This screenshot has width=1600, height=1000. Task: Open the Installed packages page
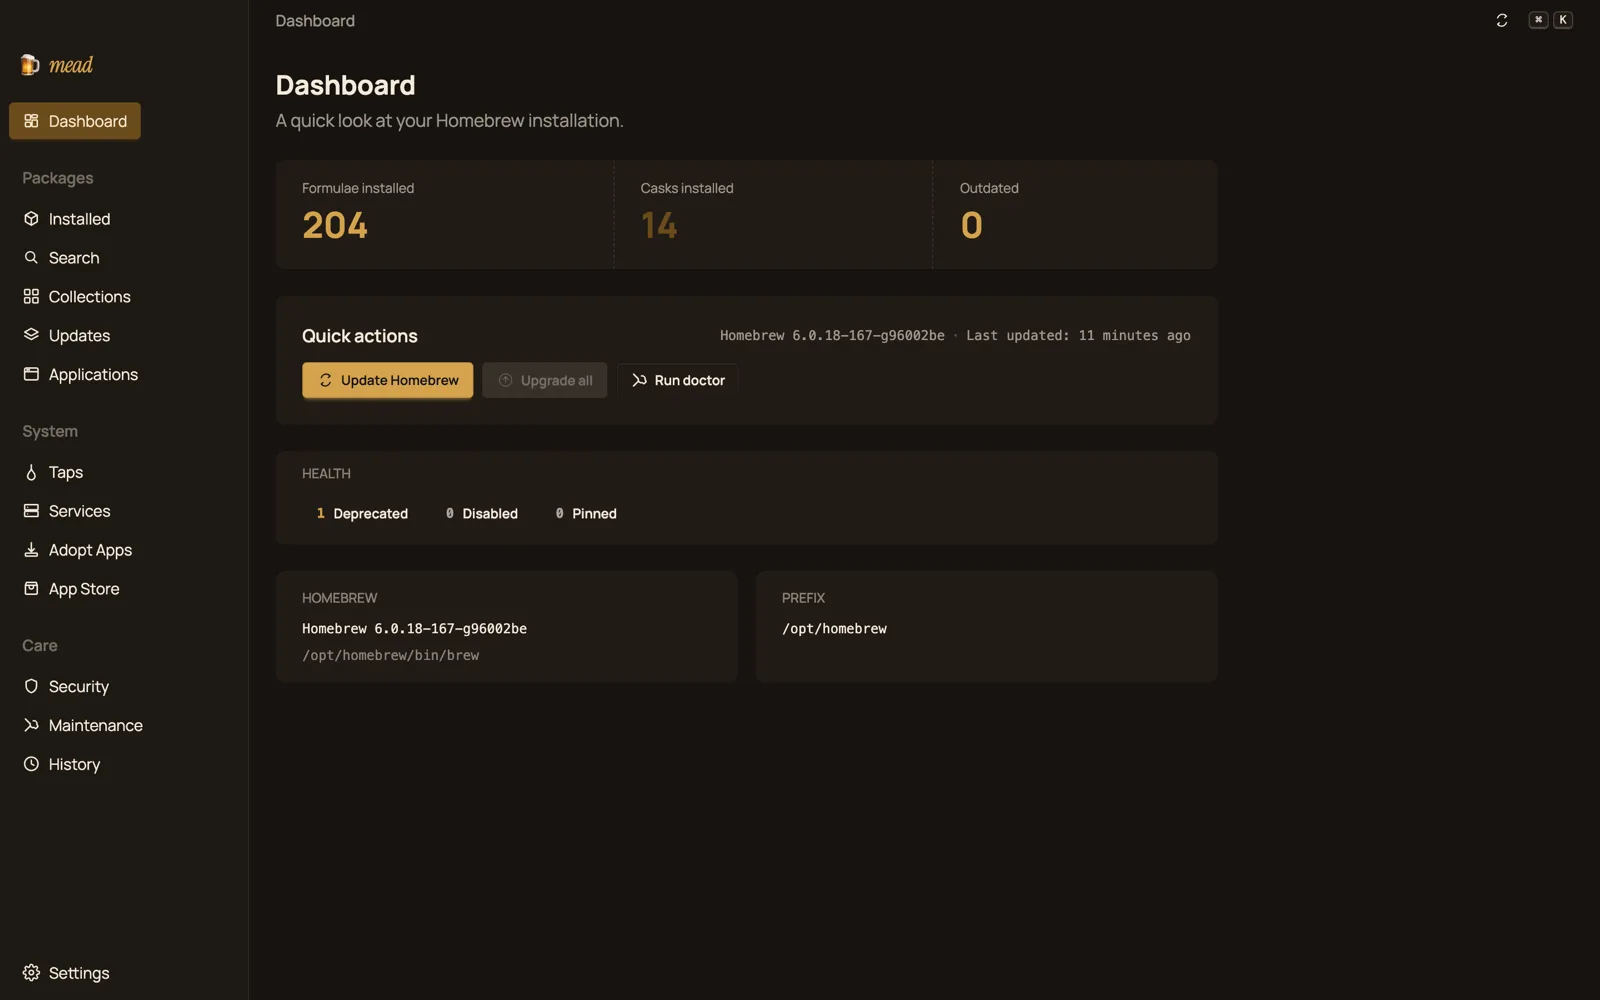click(75, 219)
